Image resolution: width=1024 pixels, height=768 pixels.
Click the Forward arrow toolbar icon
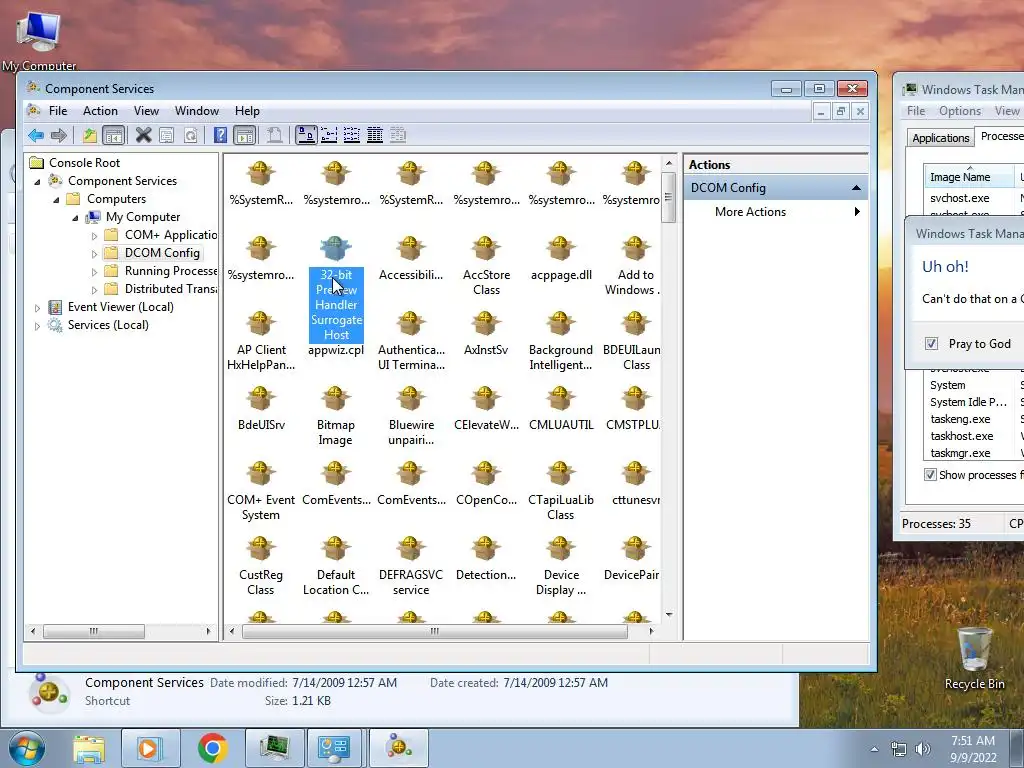[x=59, y=135]
